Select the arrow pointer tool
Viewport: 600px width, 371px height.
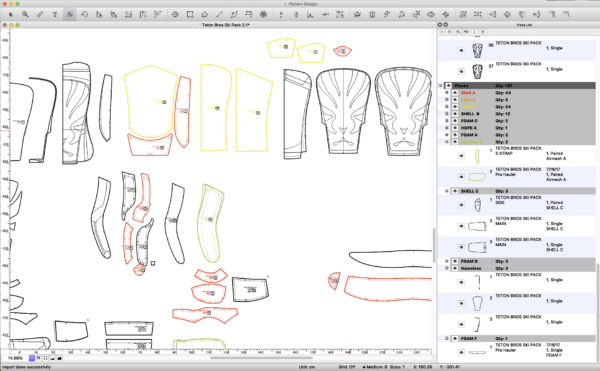point(10,15)
